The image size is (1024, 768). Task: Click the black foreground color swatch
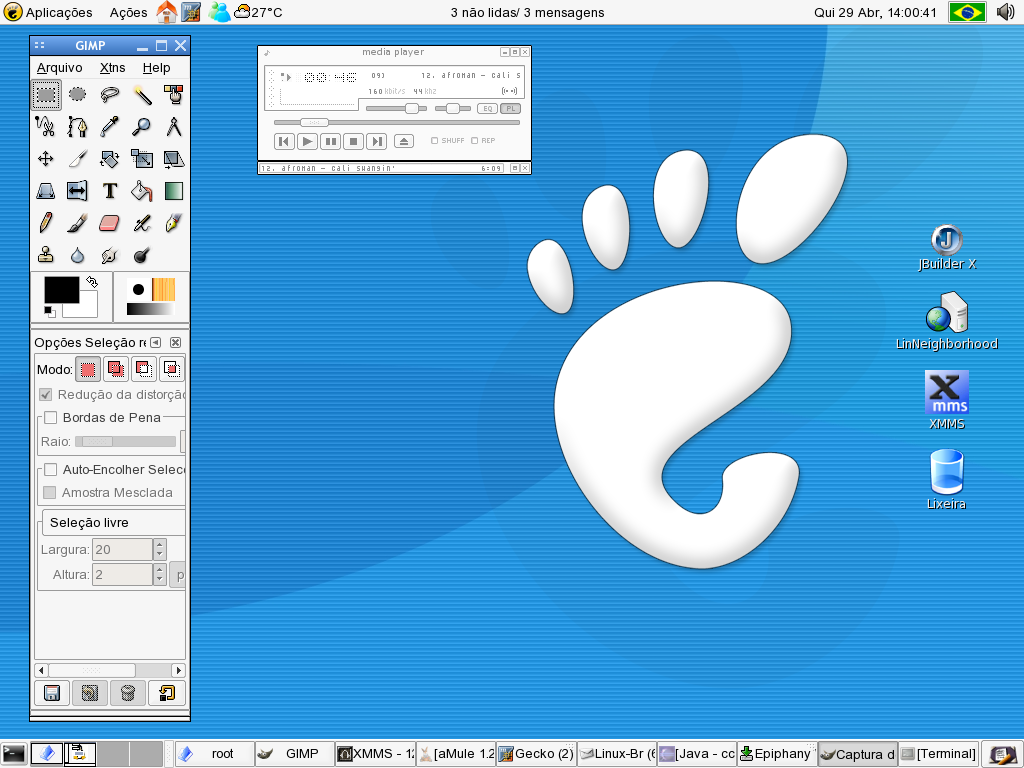coord(61,289)
